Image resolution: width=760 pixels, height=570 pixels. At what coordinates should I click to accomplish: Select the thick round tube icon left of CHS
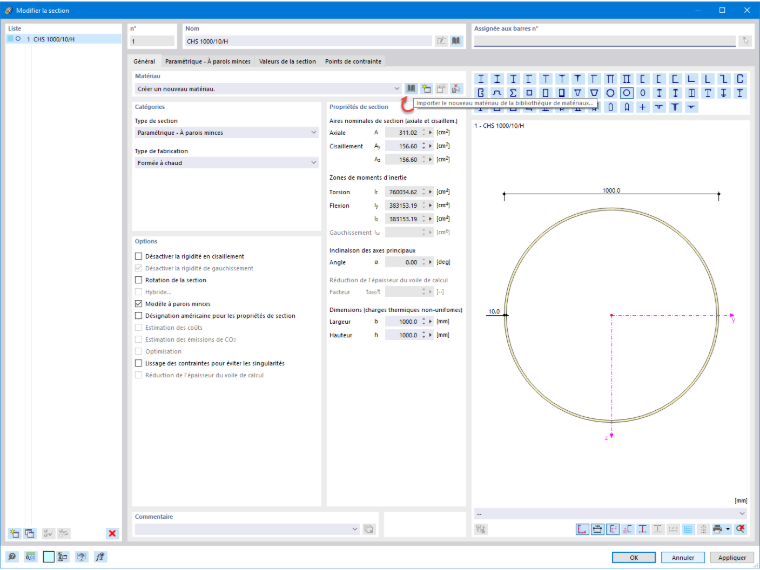tap(610, 93)
